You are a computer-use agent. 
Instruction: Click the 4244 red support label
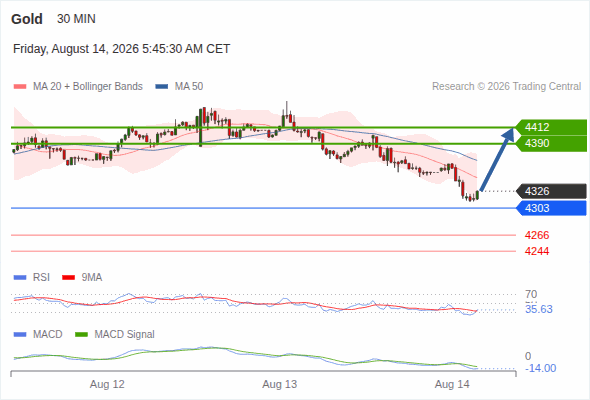537,251
